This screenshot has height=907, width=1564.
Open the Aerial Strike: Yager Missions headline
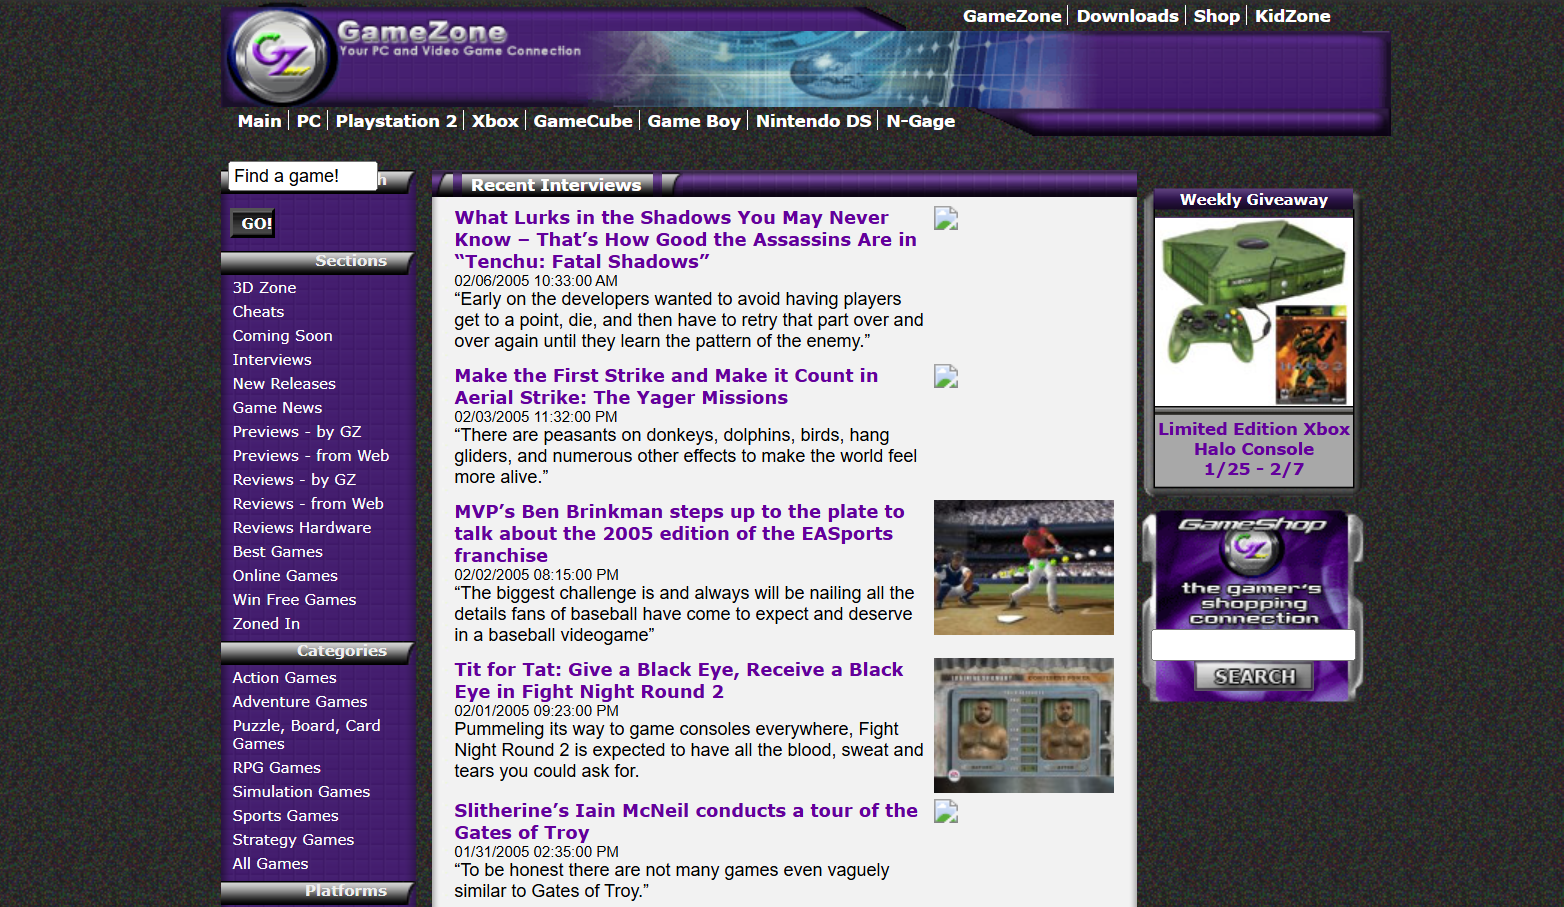tap(666, 387)
